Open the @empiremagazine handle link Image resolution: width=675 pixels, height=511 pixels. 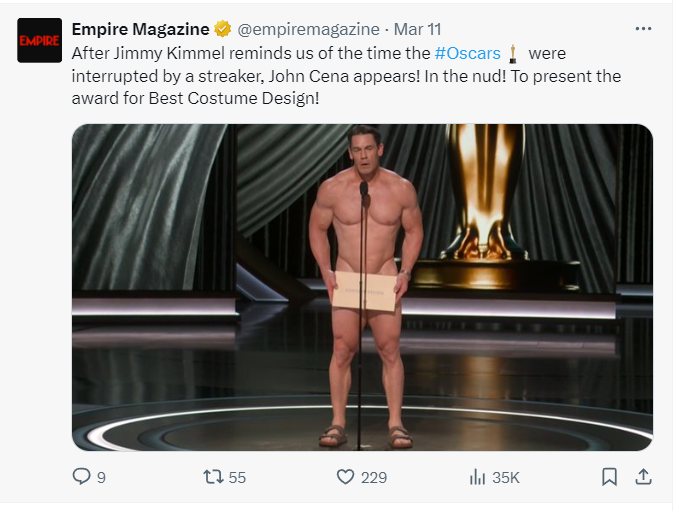pyautogui.click(x=308, y=29)
